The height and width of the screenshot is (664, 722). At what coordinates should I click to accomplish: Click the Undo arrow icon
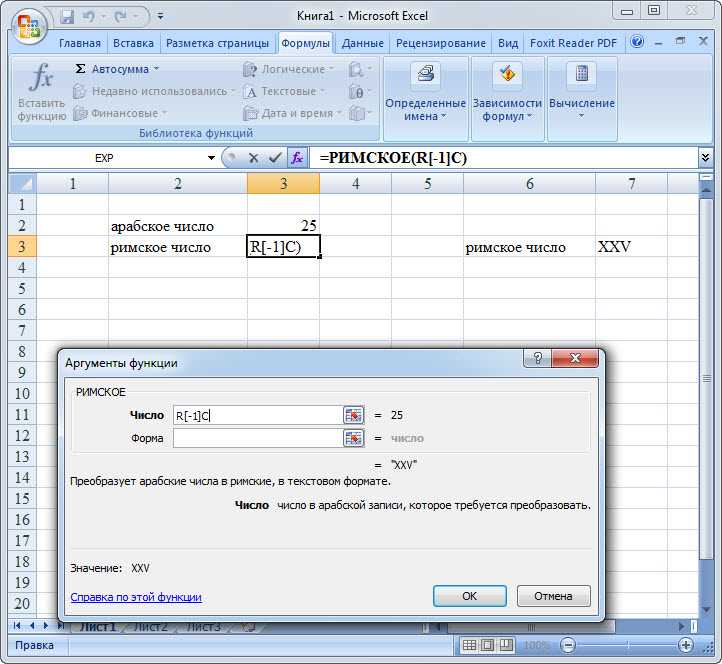coord(88,17)
